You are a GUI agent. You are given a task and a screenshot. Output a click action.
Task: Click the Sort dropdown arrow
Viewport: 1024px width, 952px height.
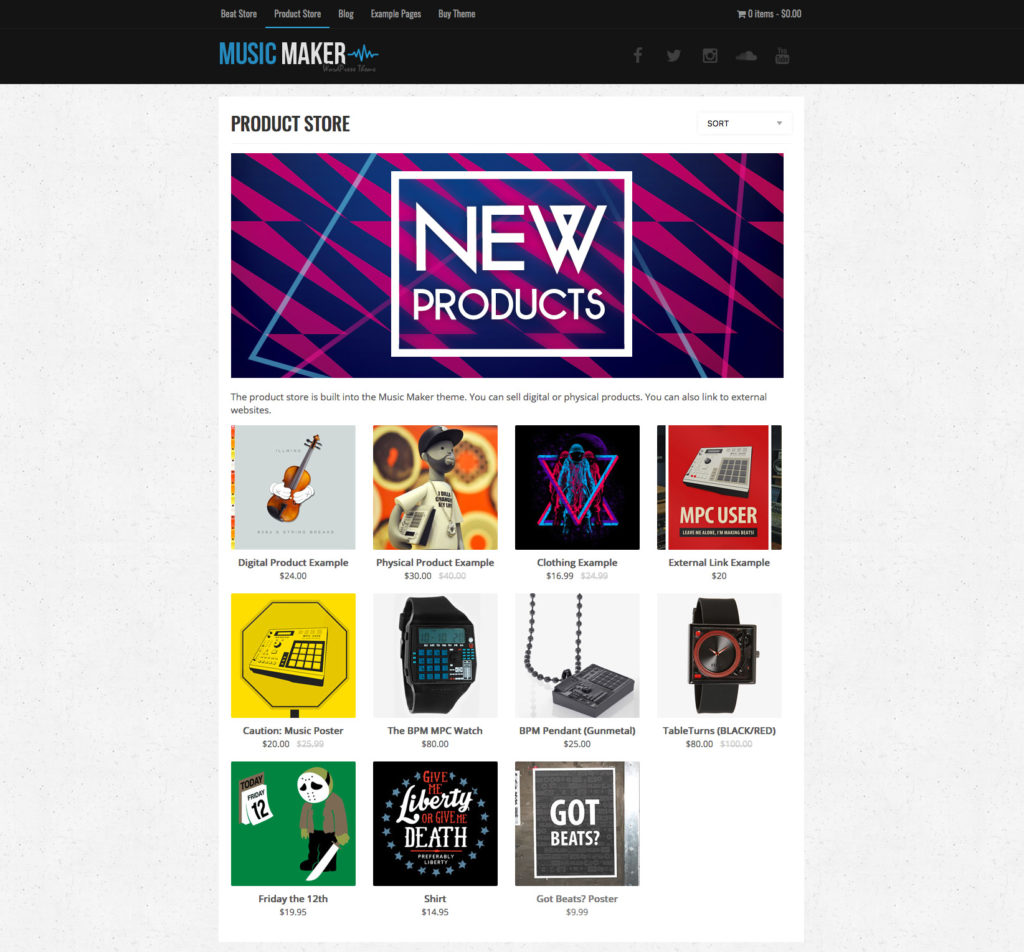779,123
